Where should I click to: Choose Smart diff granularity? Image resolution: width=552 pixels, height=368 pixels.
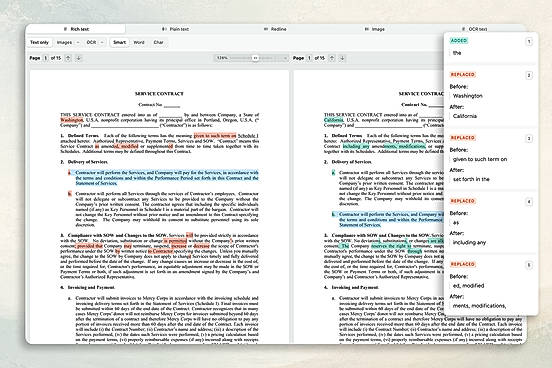click(x=119, y=42)
